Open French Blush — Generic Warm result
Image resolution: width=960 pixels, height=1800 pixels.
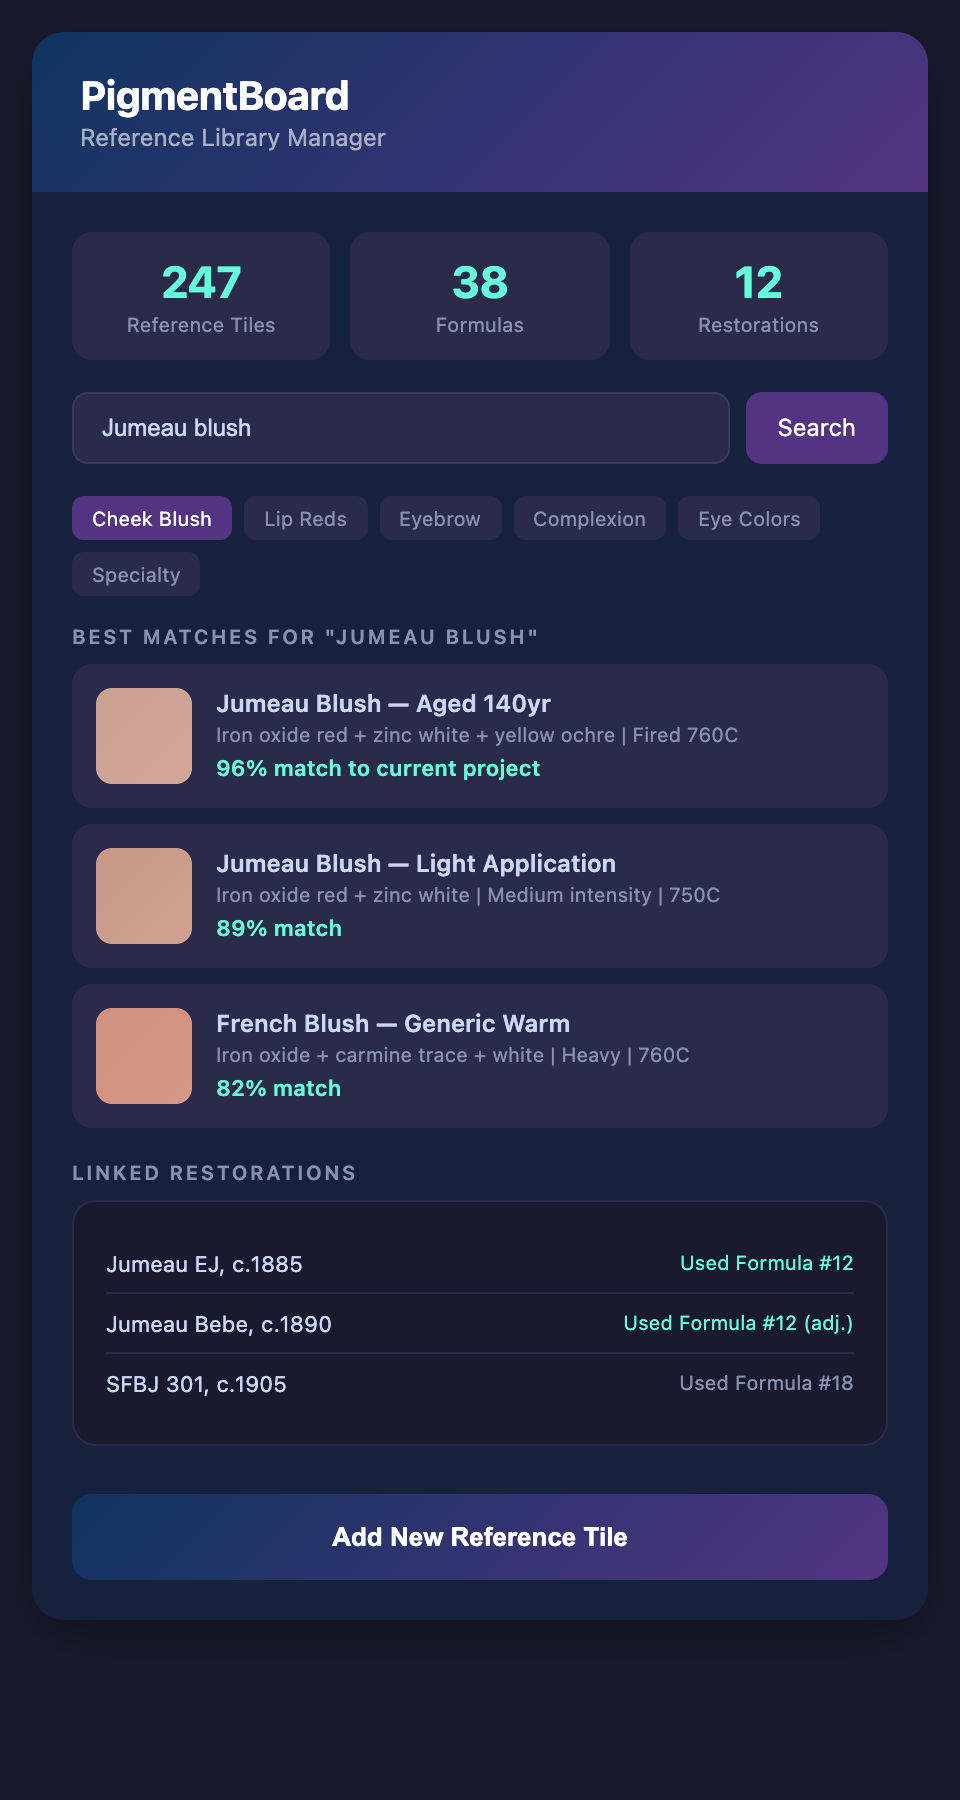coord(393,1024)
